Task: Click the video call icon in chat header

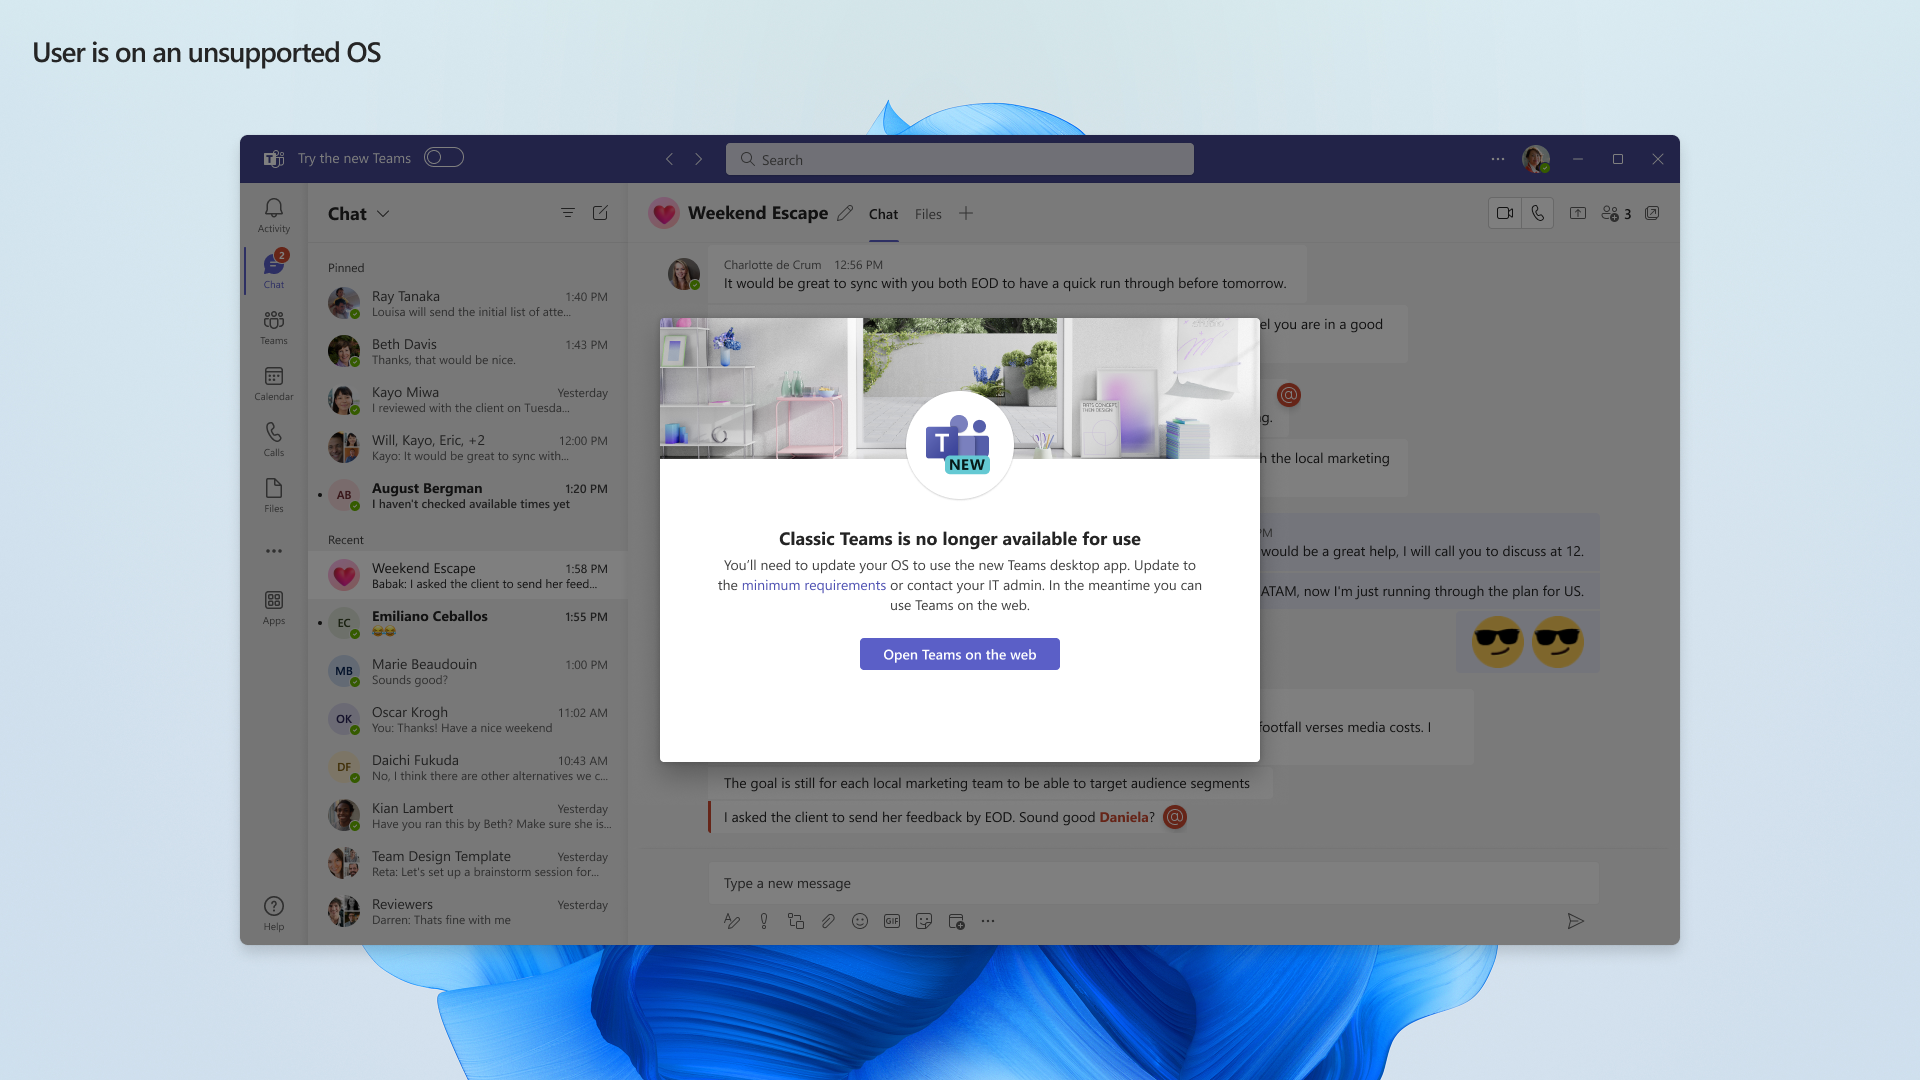Action: (x=1503, y=214)
